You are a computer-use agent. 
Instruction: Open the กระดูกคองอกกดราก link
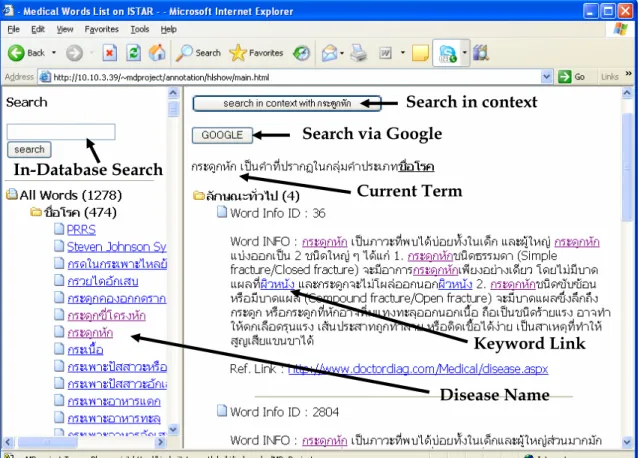pos(117,298)
